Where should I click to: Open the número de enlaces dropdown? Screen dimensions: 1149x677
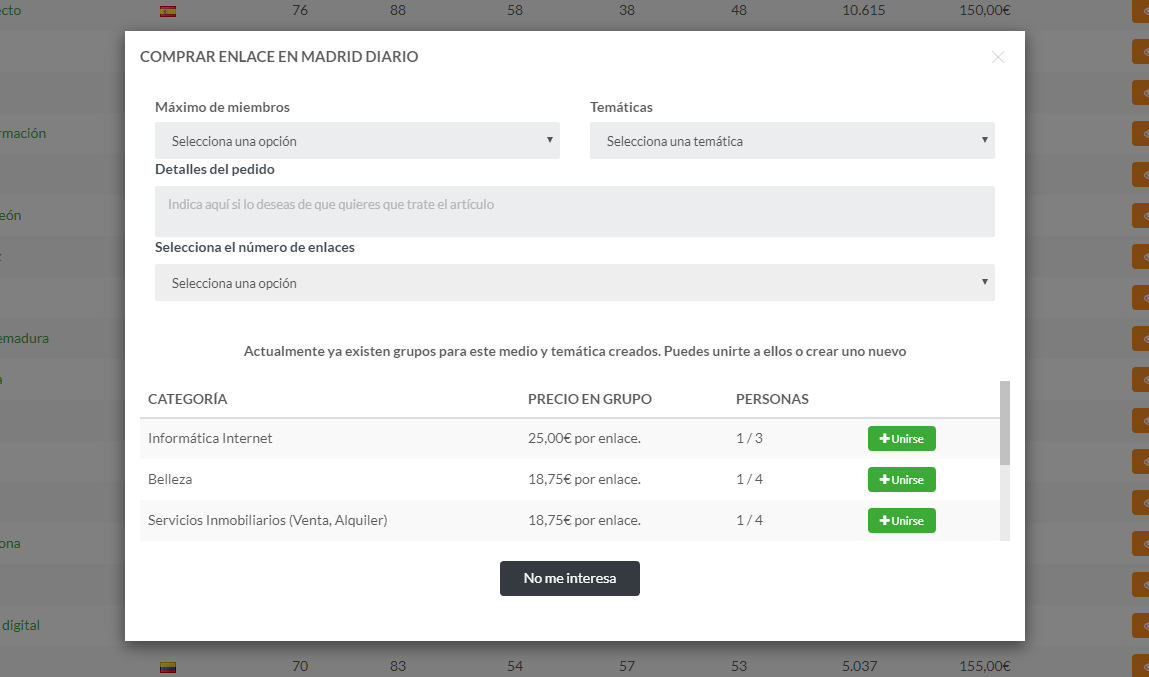click(574, 283)
